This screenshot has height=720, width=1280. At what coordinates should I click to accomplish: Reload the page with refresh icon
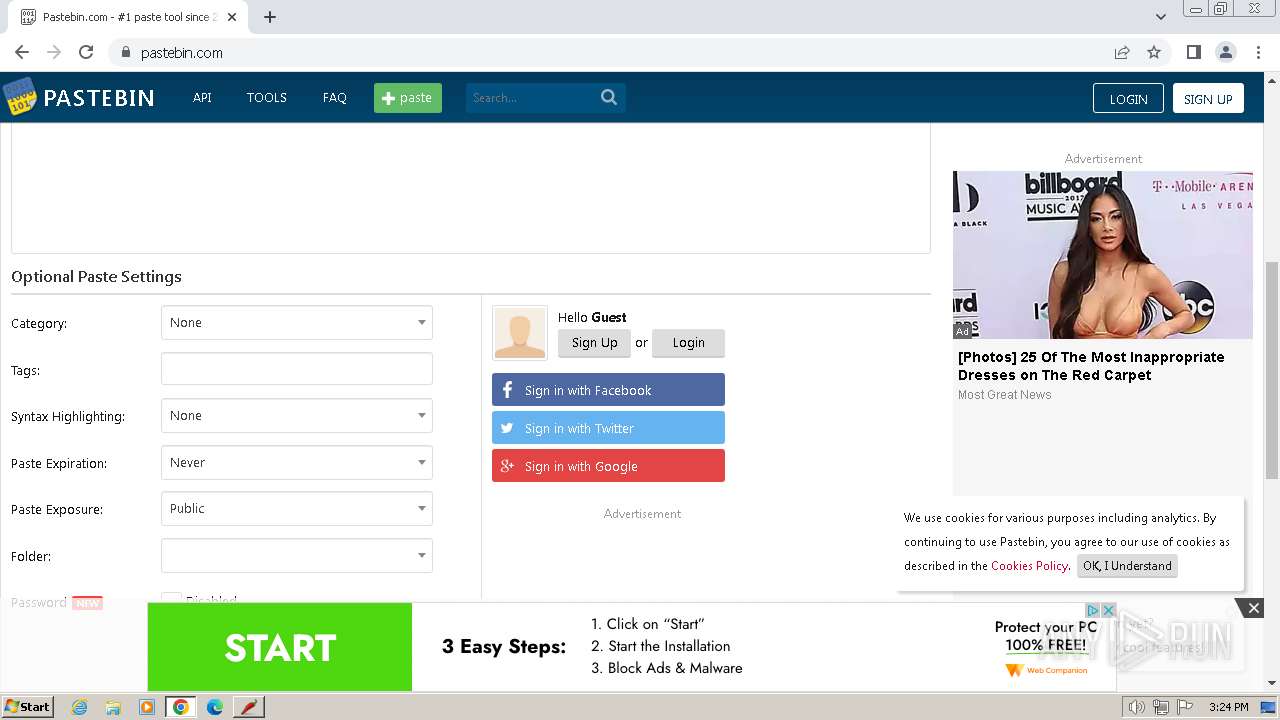(x=86, y=52)
